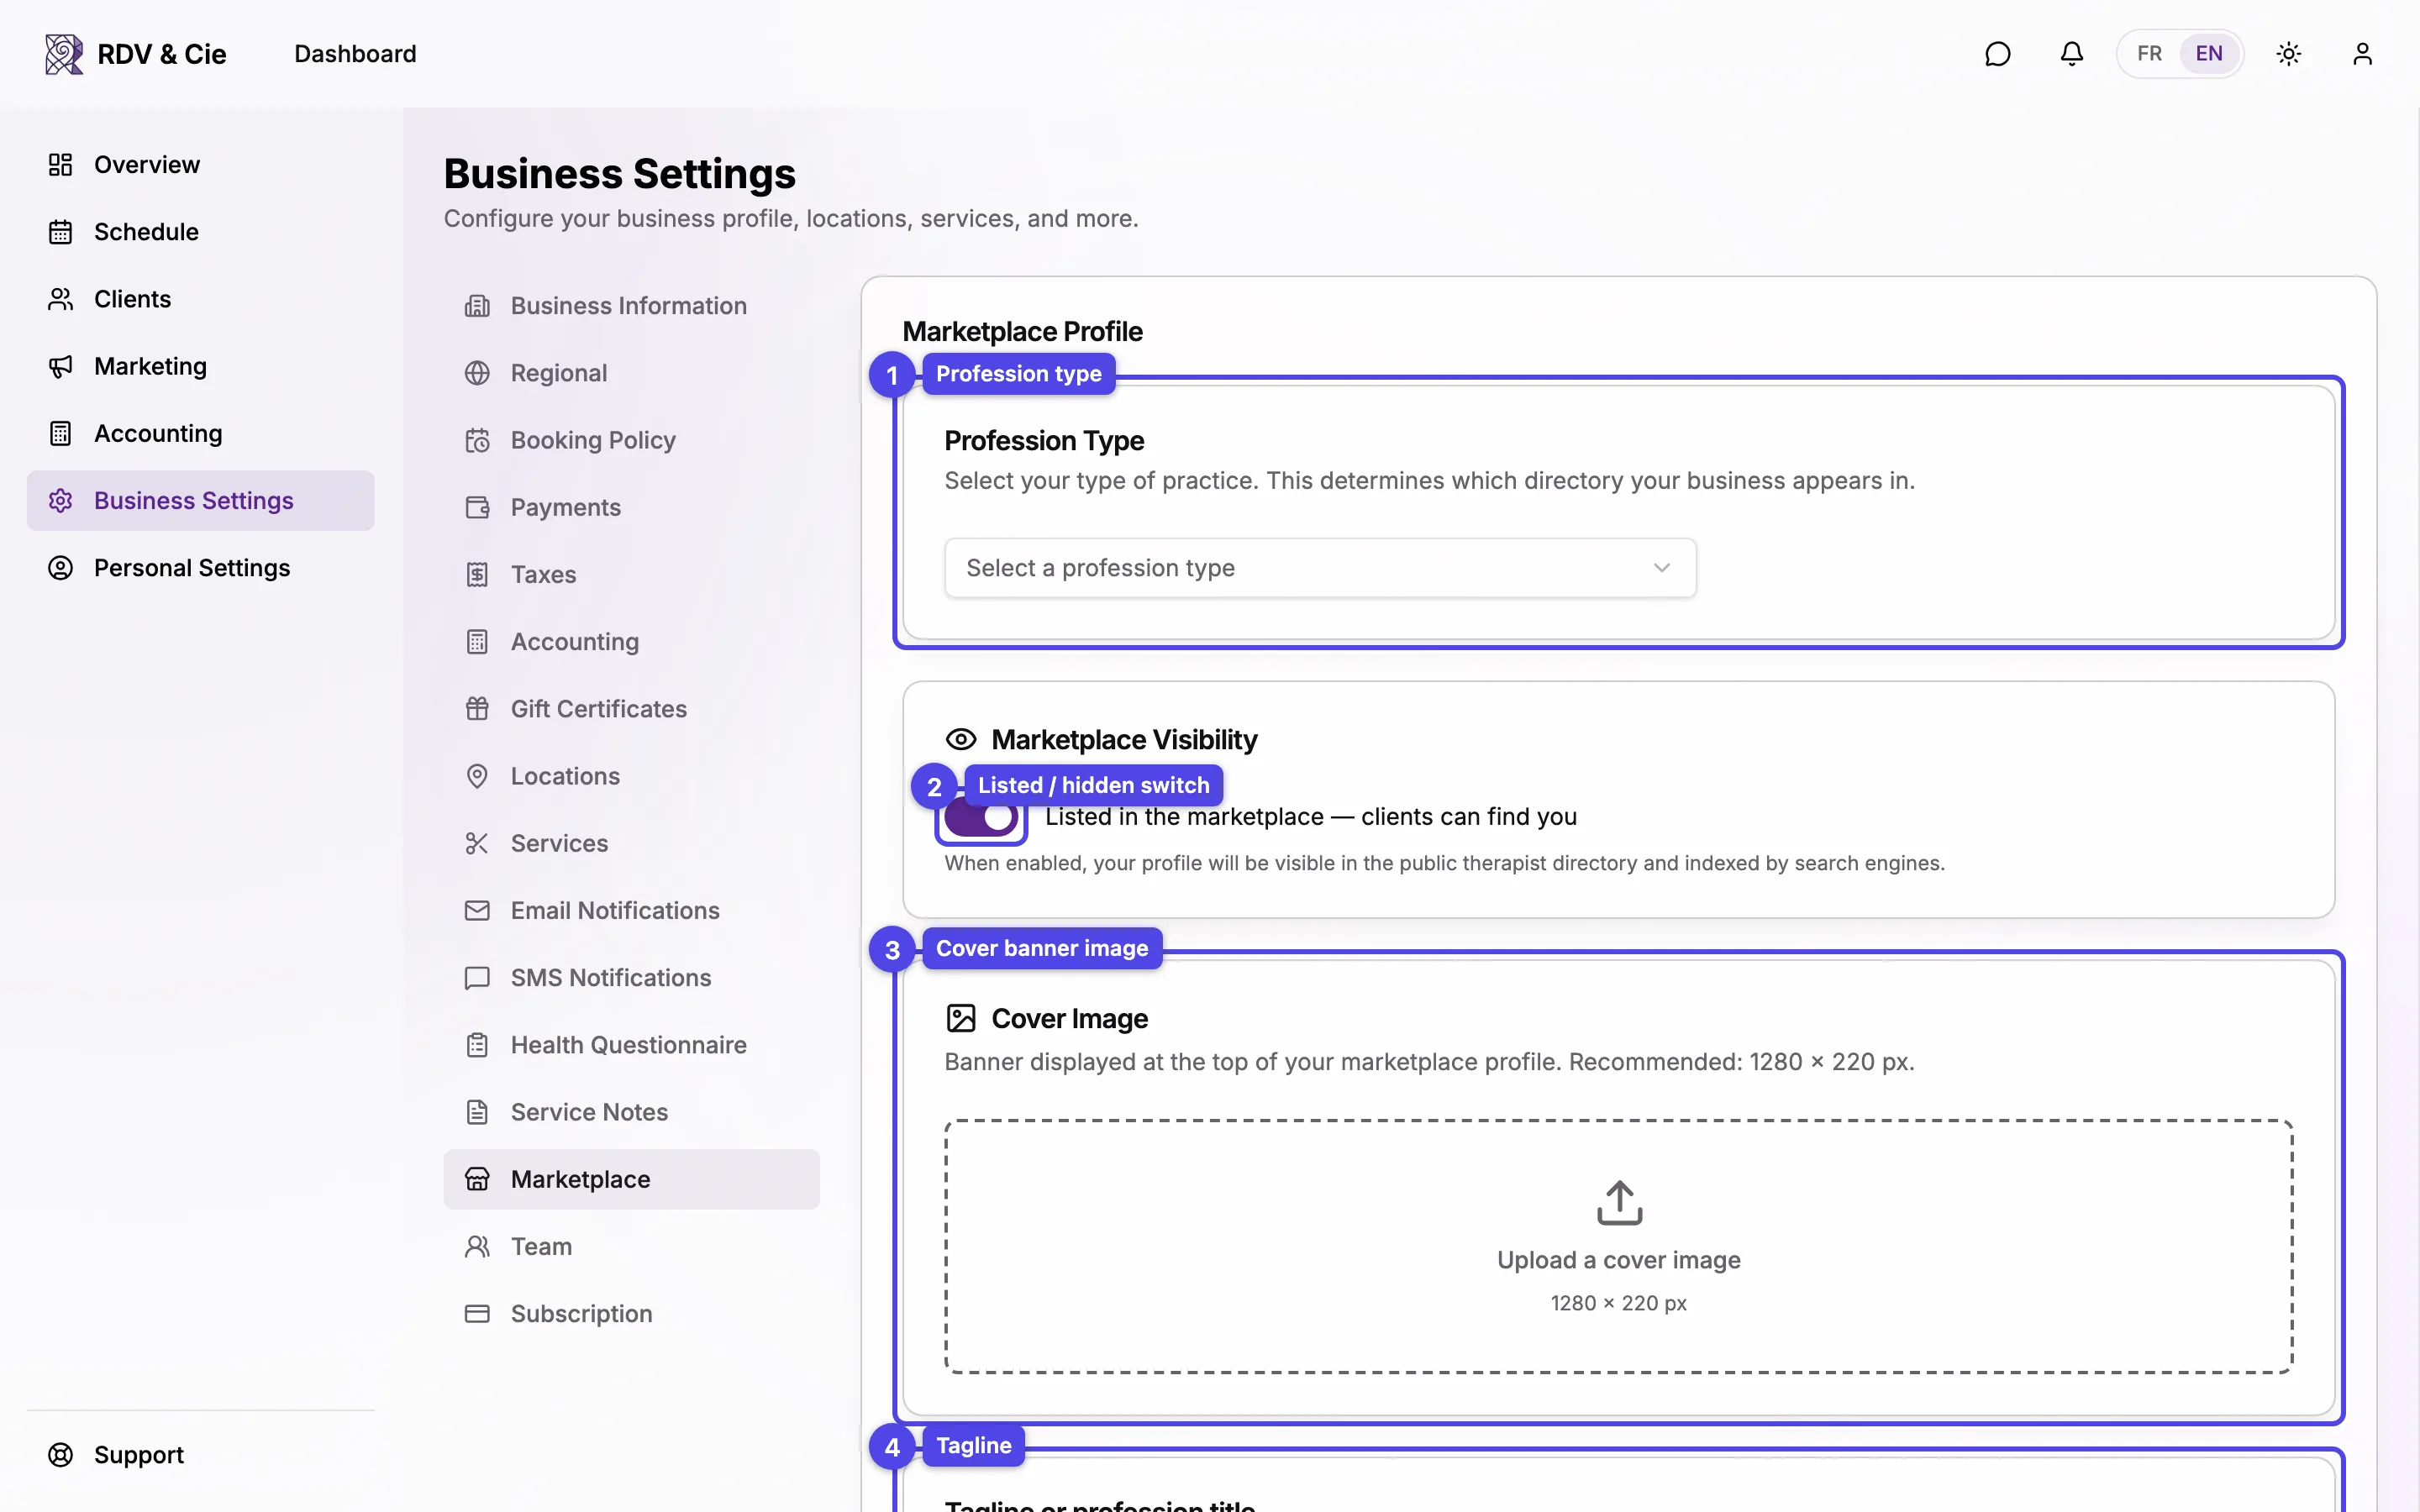Click the upload arrow icon
2420x1512 pixels.
point(1619,1203)
